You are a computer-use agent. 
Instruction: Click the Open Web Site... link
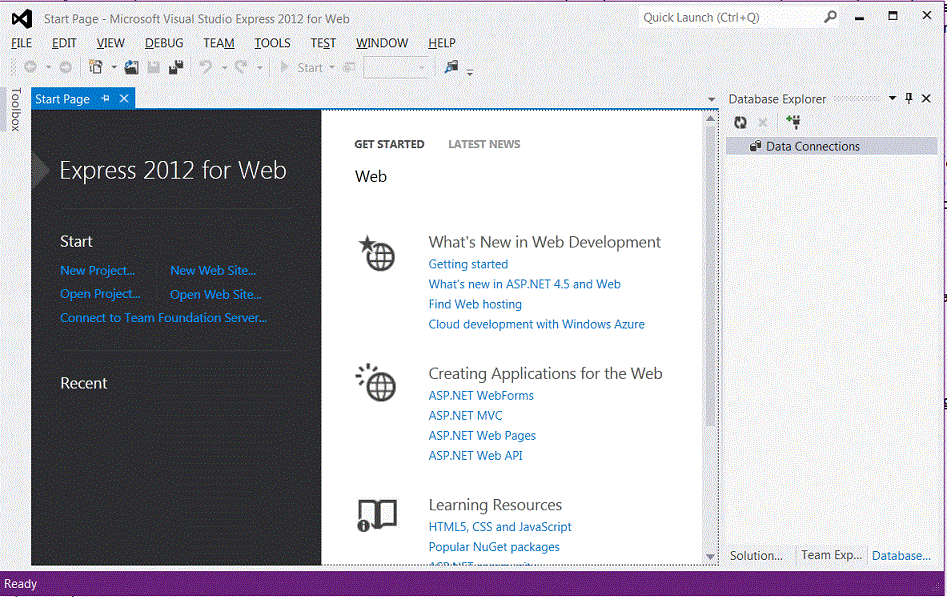216,295
